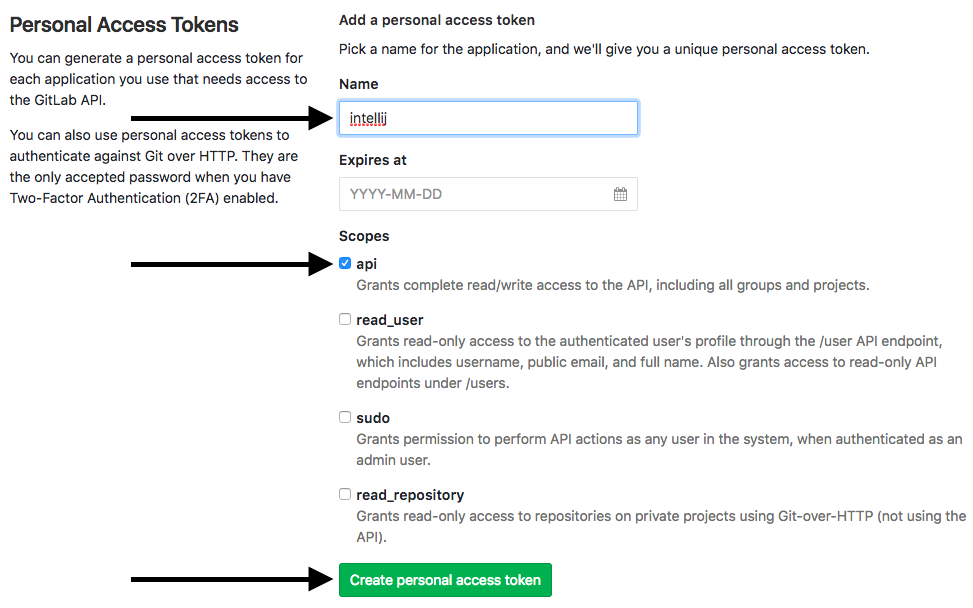This screenshot has width=973, height=608.
Task: Click the Expires at YYYY-MM-DD field
Action: (x=475, y=194)
